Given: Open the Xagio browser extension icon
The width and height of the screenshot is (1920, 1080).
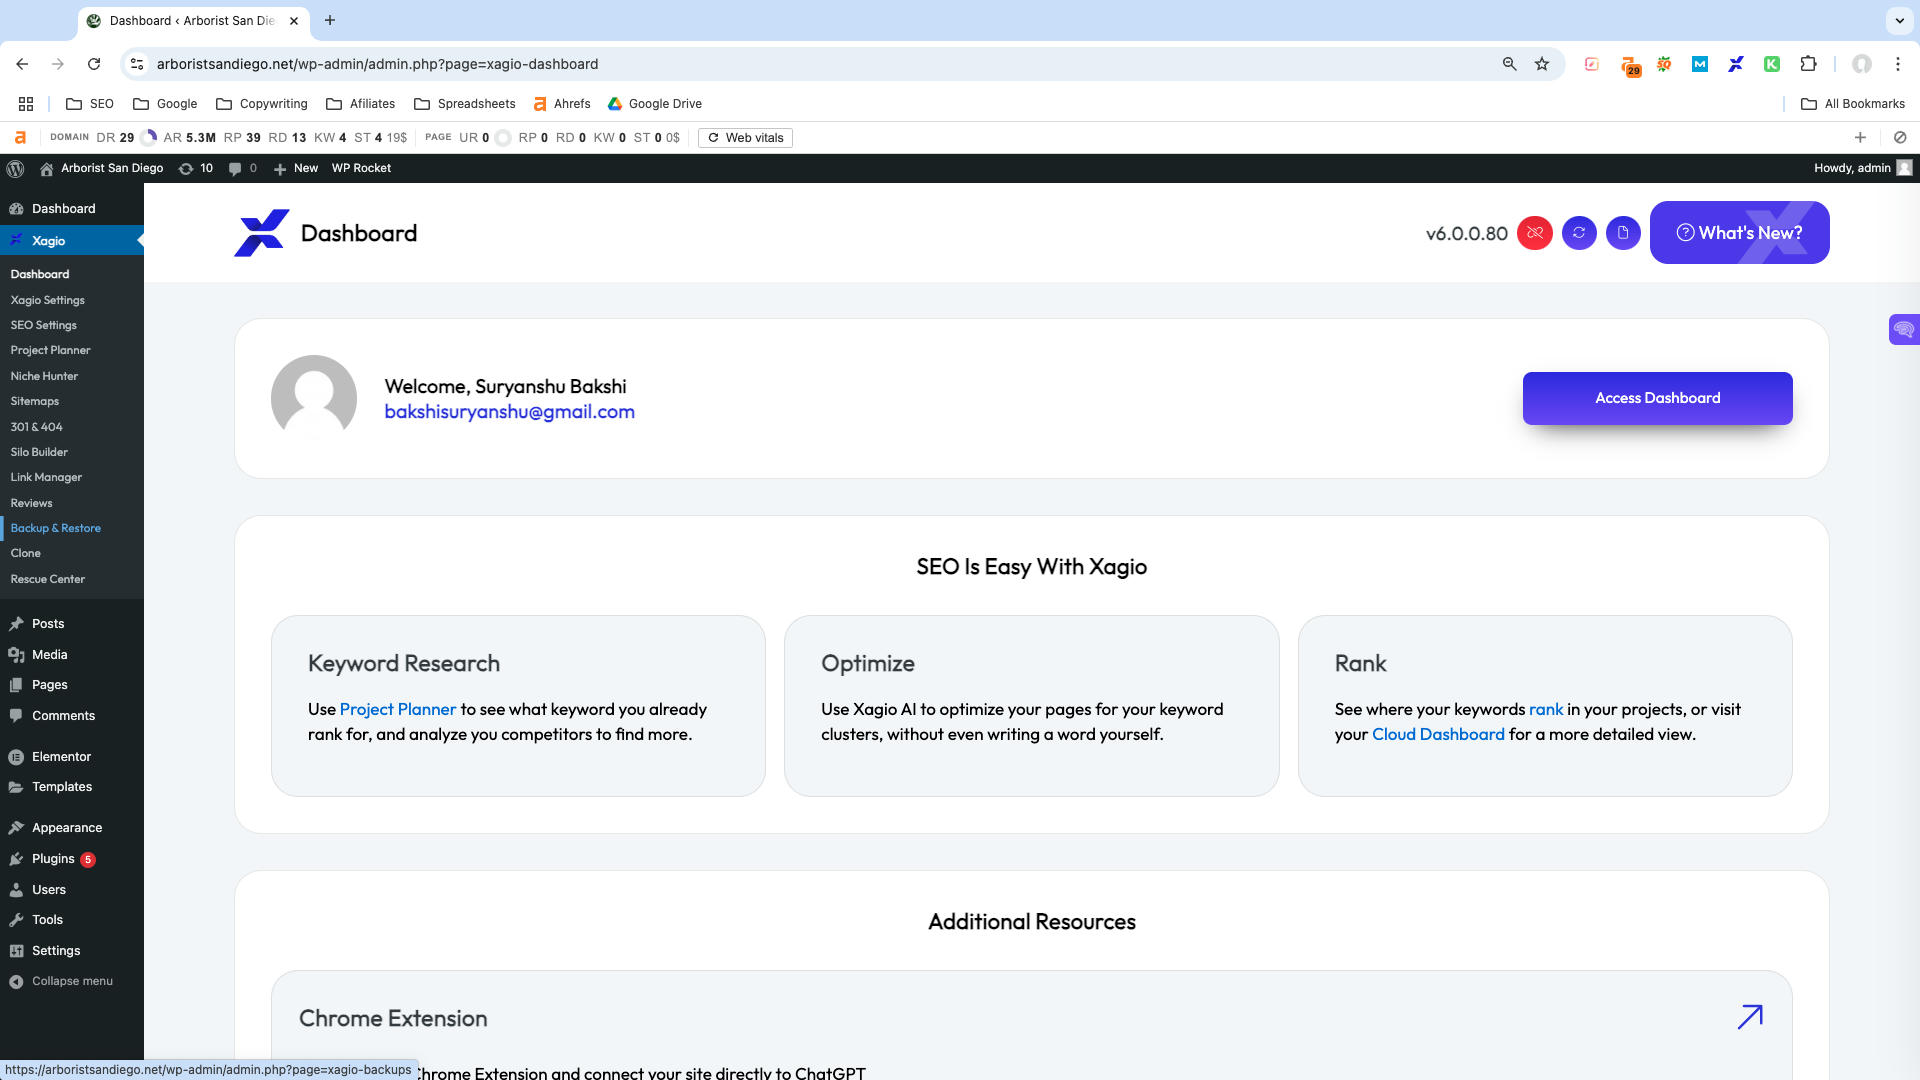Looking at the screenshot, I should [1736, 64].
